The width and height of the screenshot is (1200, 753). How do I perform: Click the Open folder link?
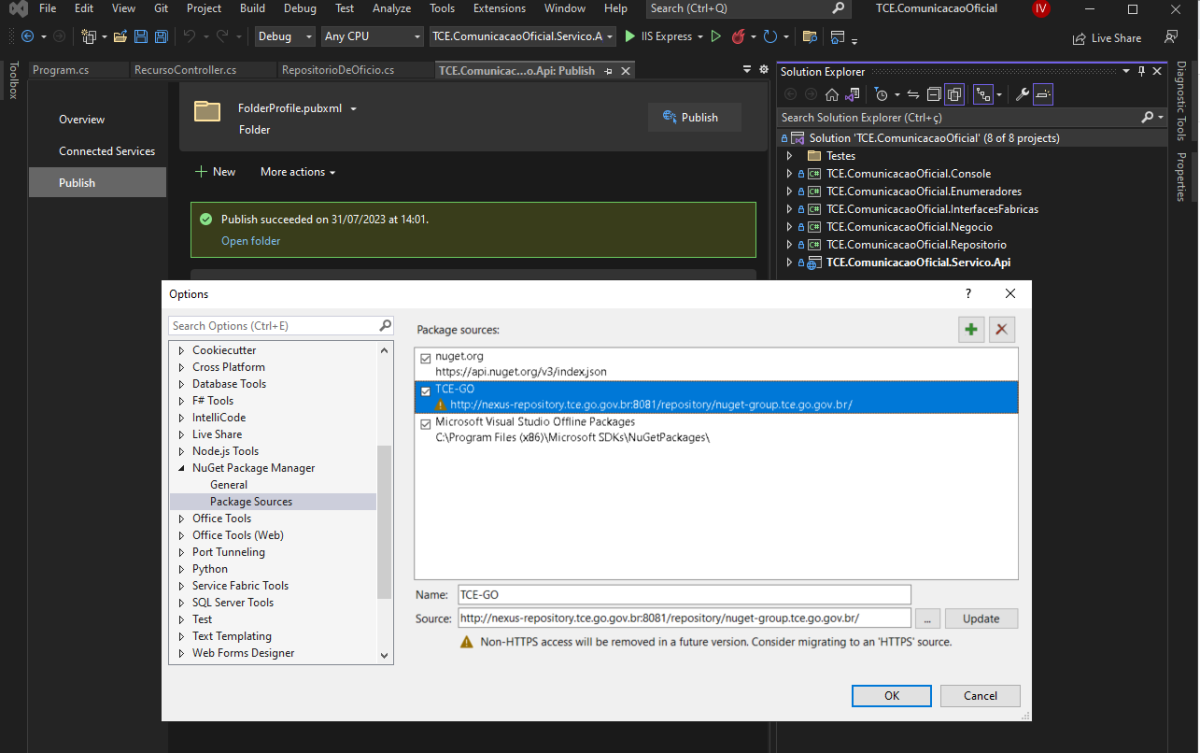(x=250, y=241)
